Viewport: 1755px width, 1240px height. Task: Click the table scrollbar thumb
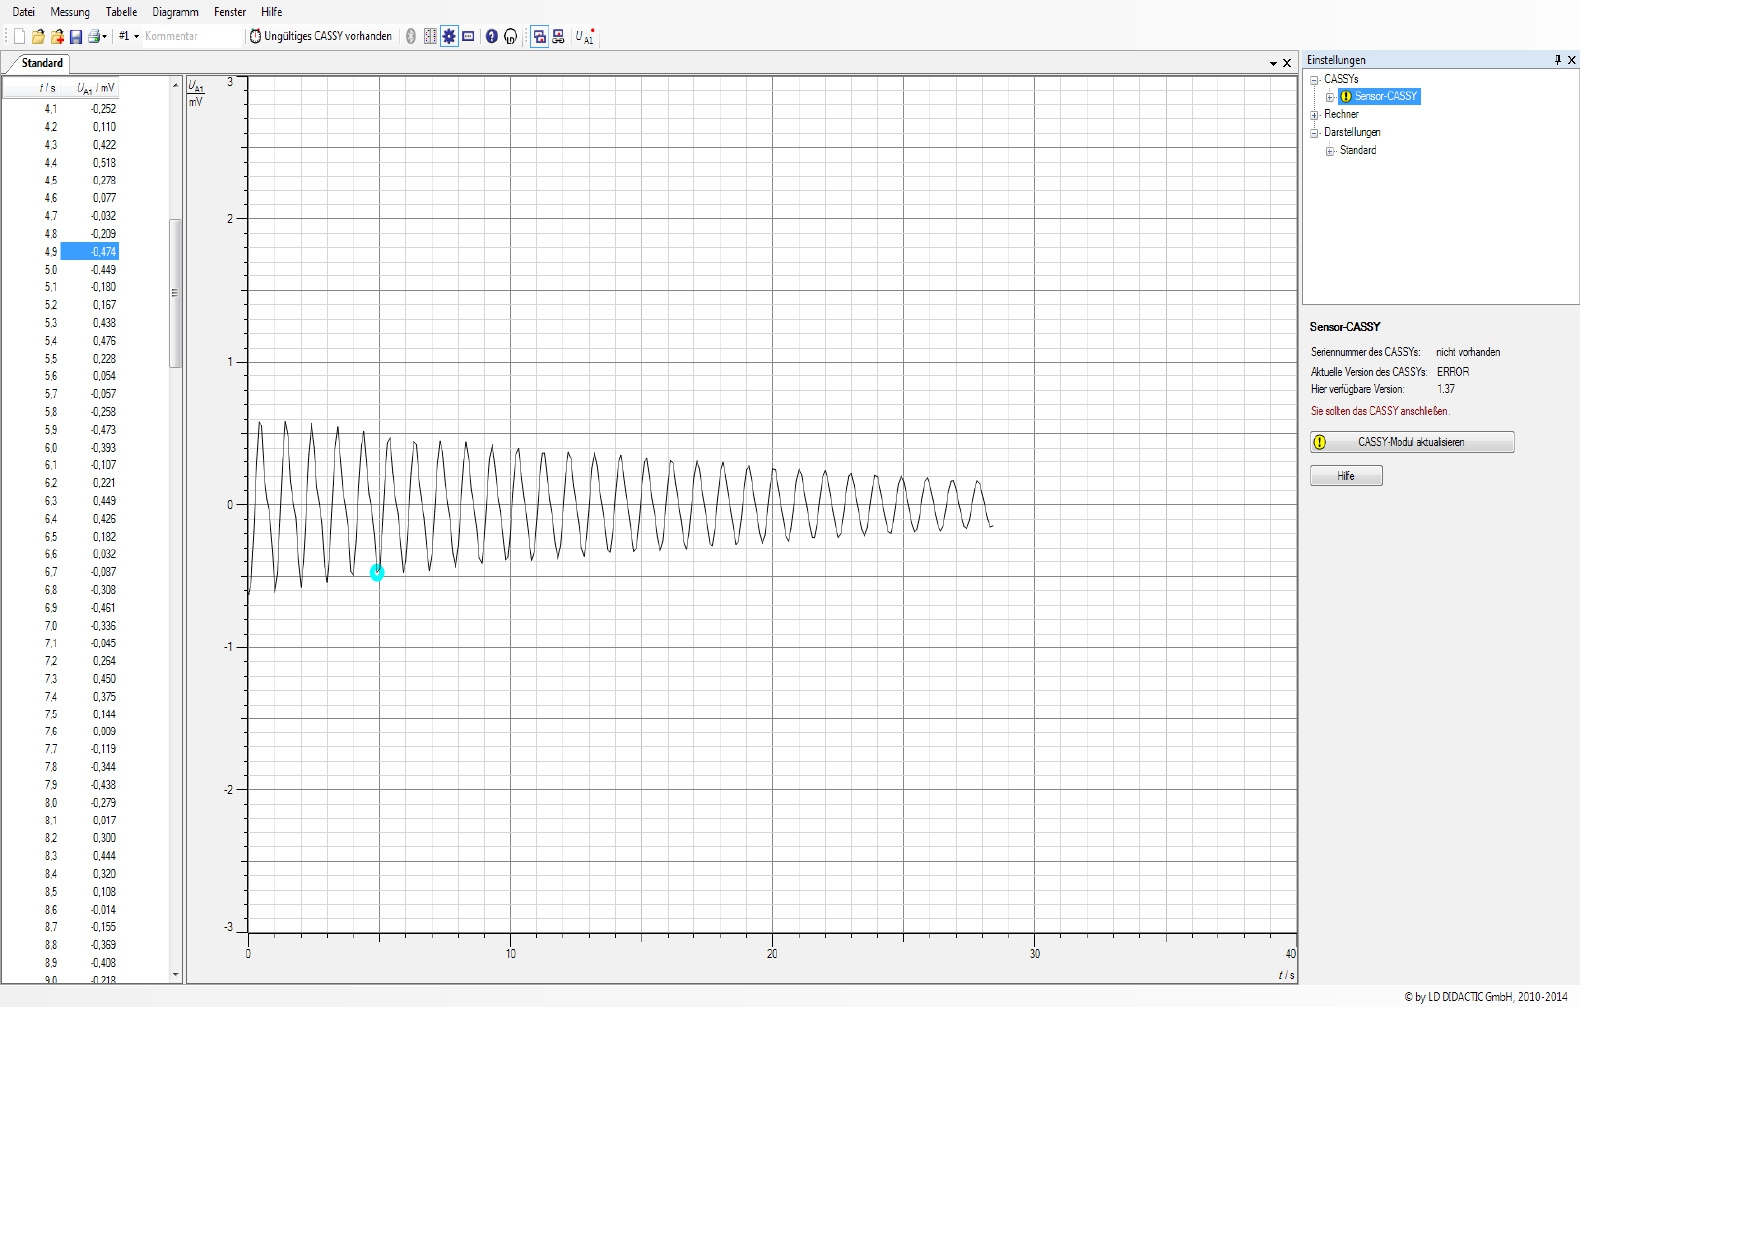point(176,293)
